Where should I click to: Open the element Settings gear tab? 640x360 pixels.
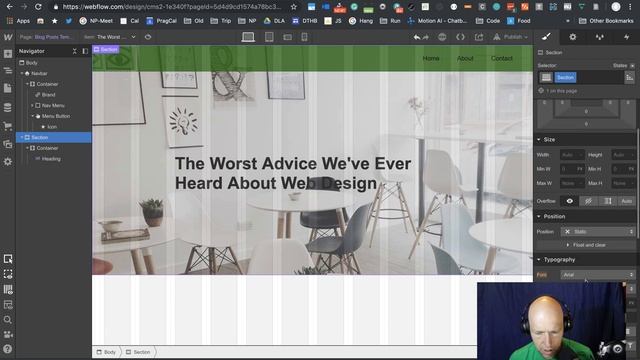pos(573,37)
